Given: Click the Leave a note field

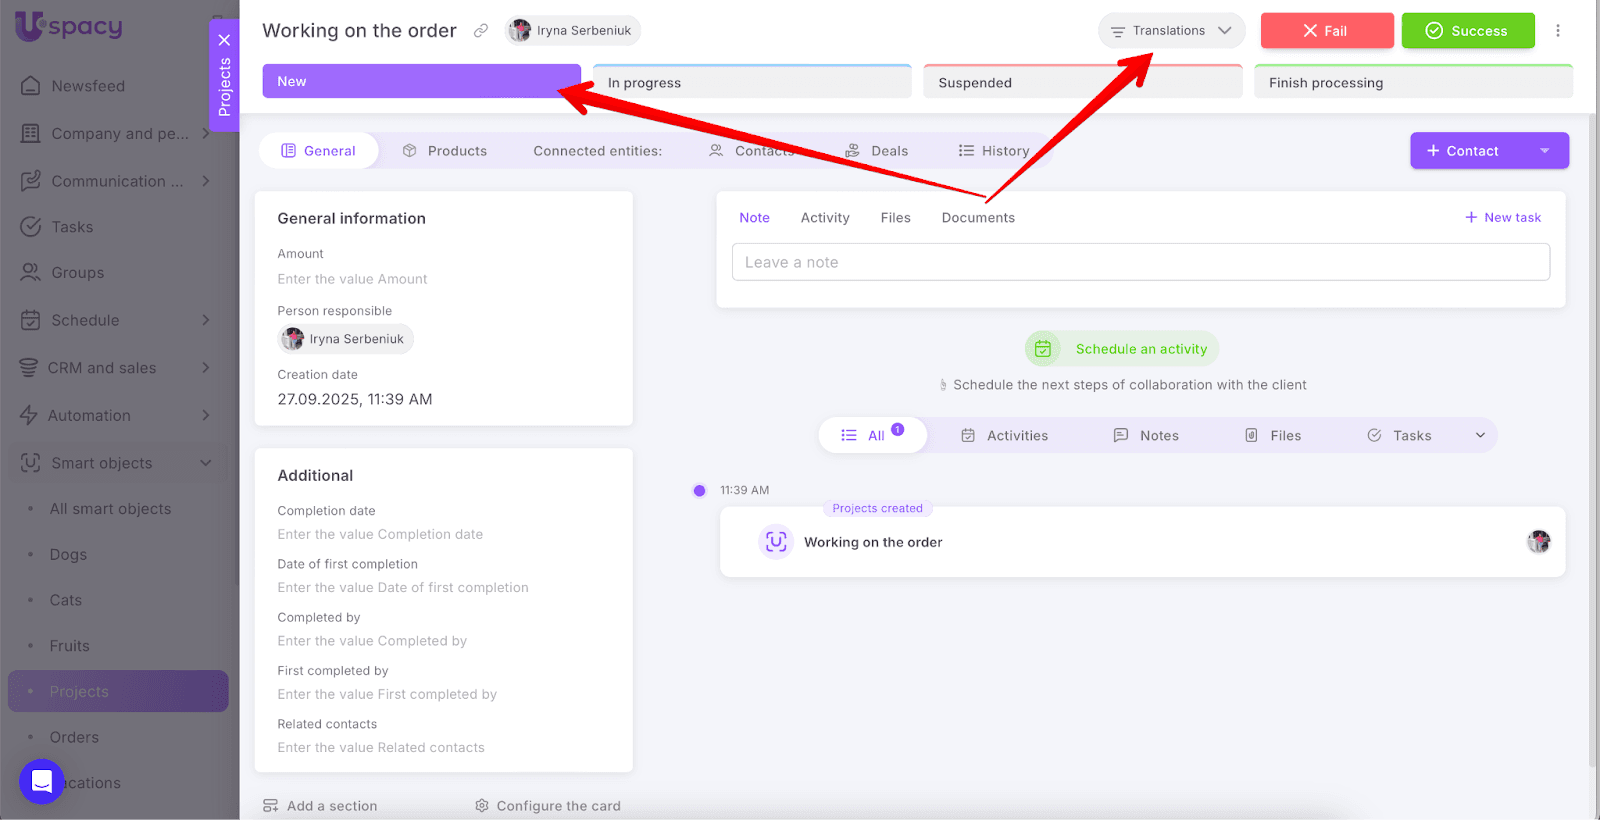Looking at the screenshot, I should (x=1140, y=262).
